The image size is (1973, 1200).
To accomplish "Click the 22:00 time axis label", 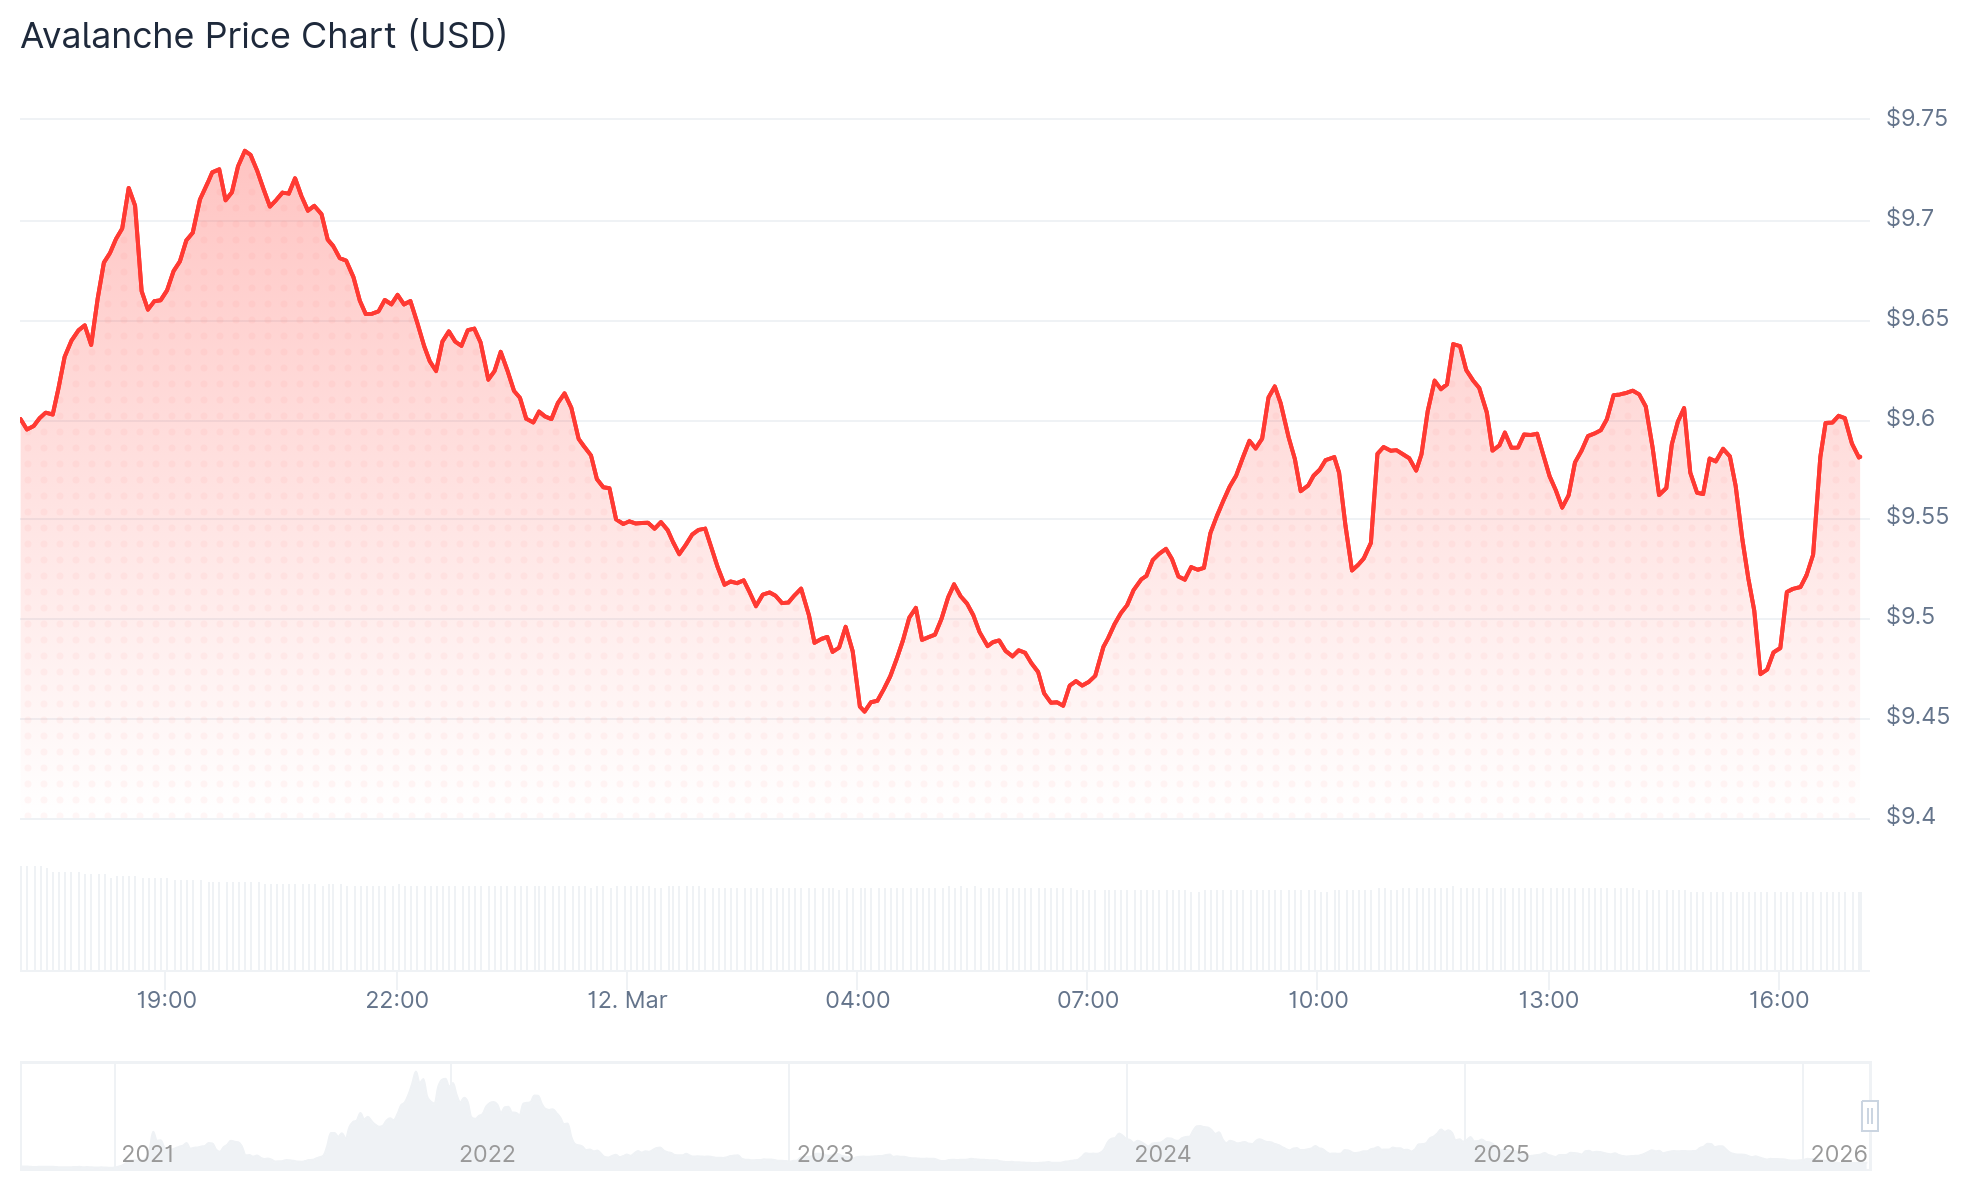I will click(x=397, y=1000).
